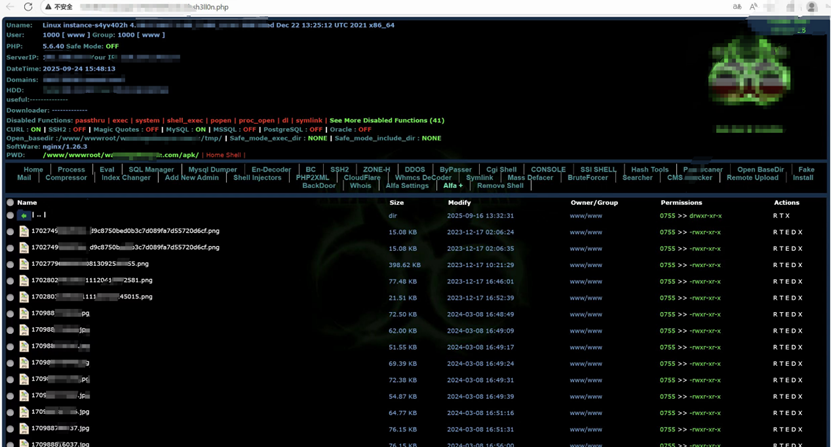Screen dimensions: 831x447
Task: Click the file icon of the 398.62 KB png
Action: point(24,265)
